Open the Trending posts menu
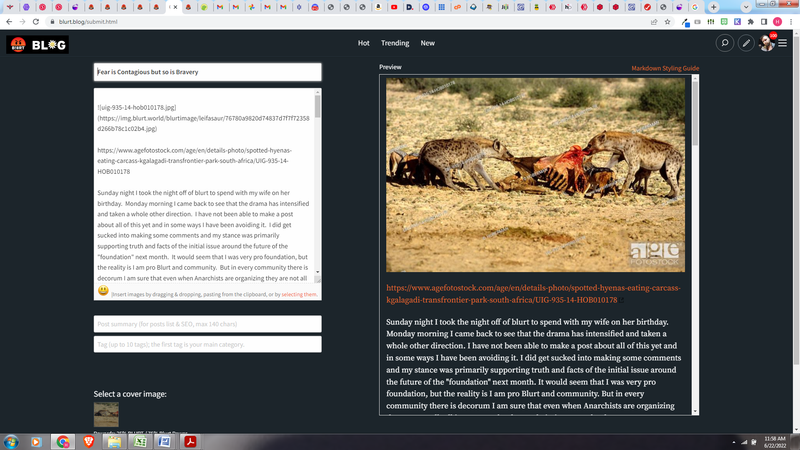800x450 pixels. pyautogui.click(x=395, y=43)
